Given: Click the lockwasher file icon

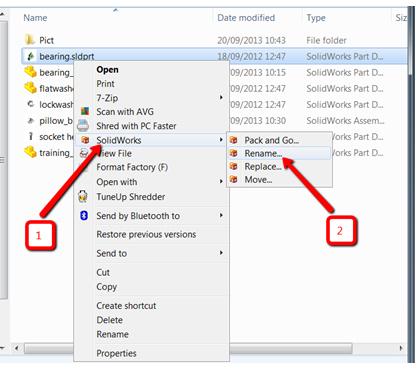Looking at the screenshot, I should point(31,104).
